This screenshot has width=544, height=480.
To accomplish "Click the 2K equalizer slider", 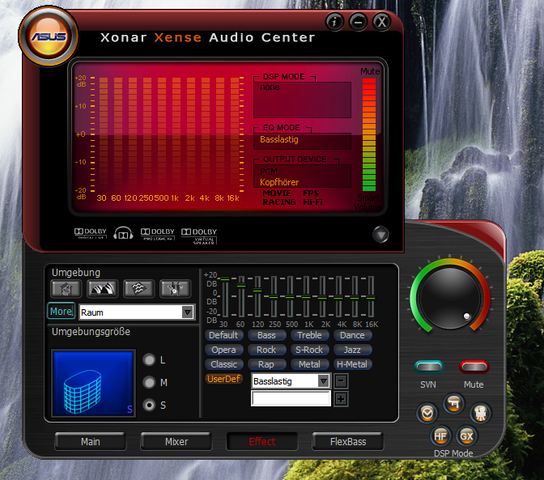I will tap(322, 298).
